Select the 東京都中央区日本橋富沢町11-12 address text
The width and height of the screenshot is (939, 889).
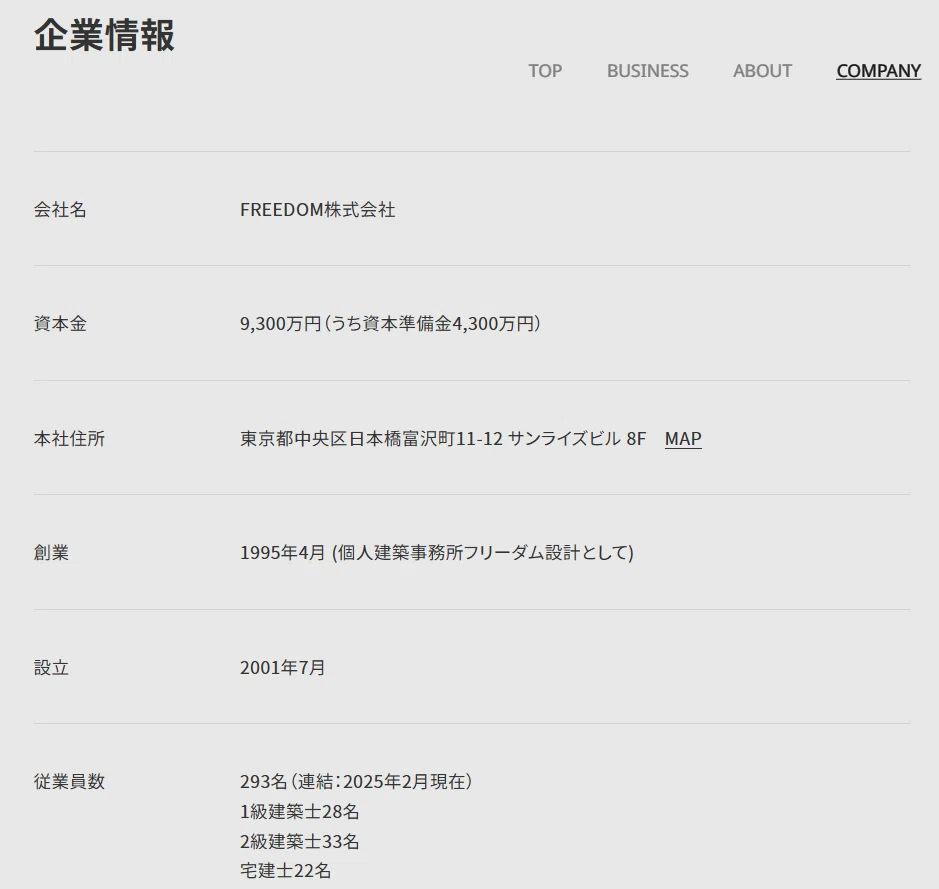(x=371, y=439)
